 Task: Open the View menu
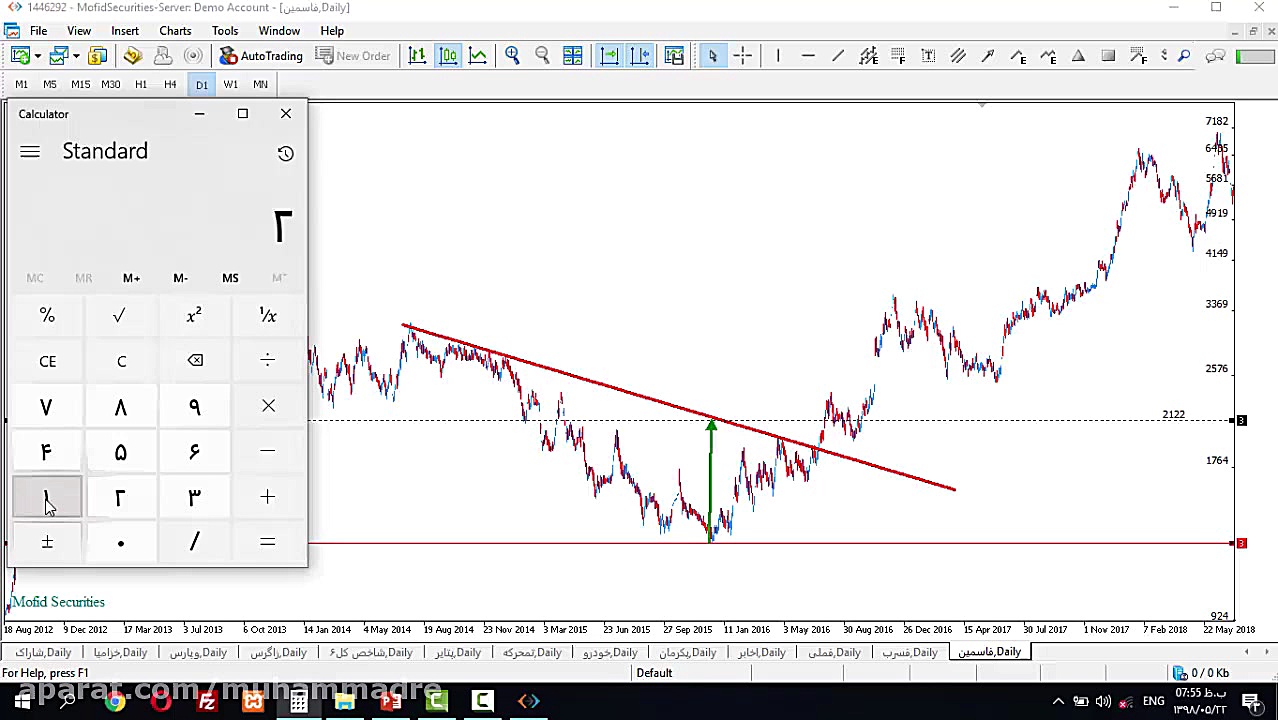point(79,31)
